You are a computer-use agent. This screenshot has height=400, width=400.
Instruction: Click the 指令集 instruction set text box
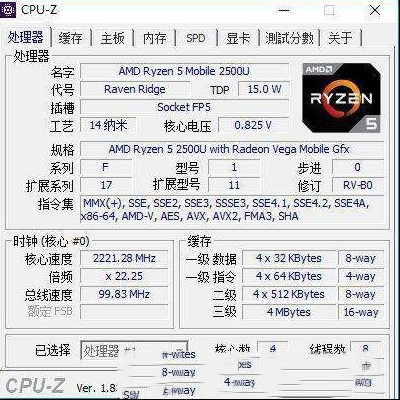pos(232,210)
